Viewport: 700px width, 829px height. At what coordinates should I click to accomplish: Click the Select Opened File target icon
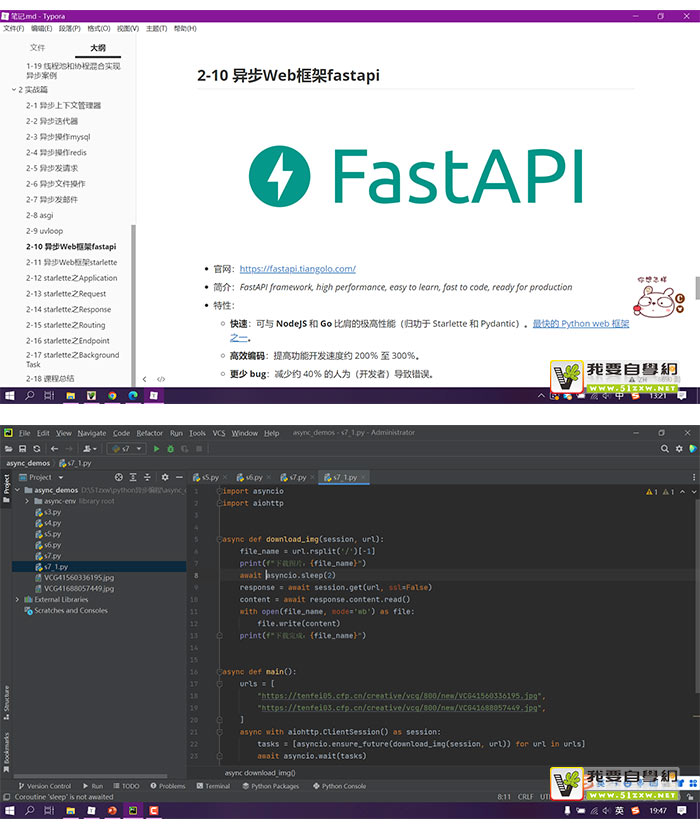[119, 477]
